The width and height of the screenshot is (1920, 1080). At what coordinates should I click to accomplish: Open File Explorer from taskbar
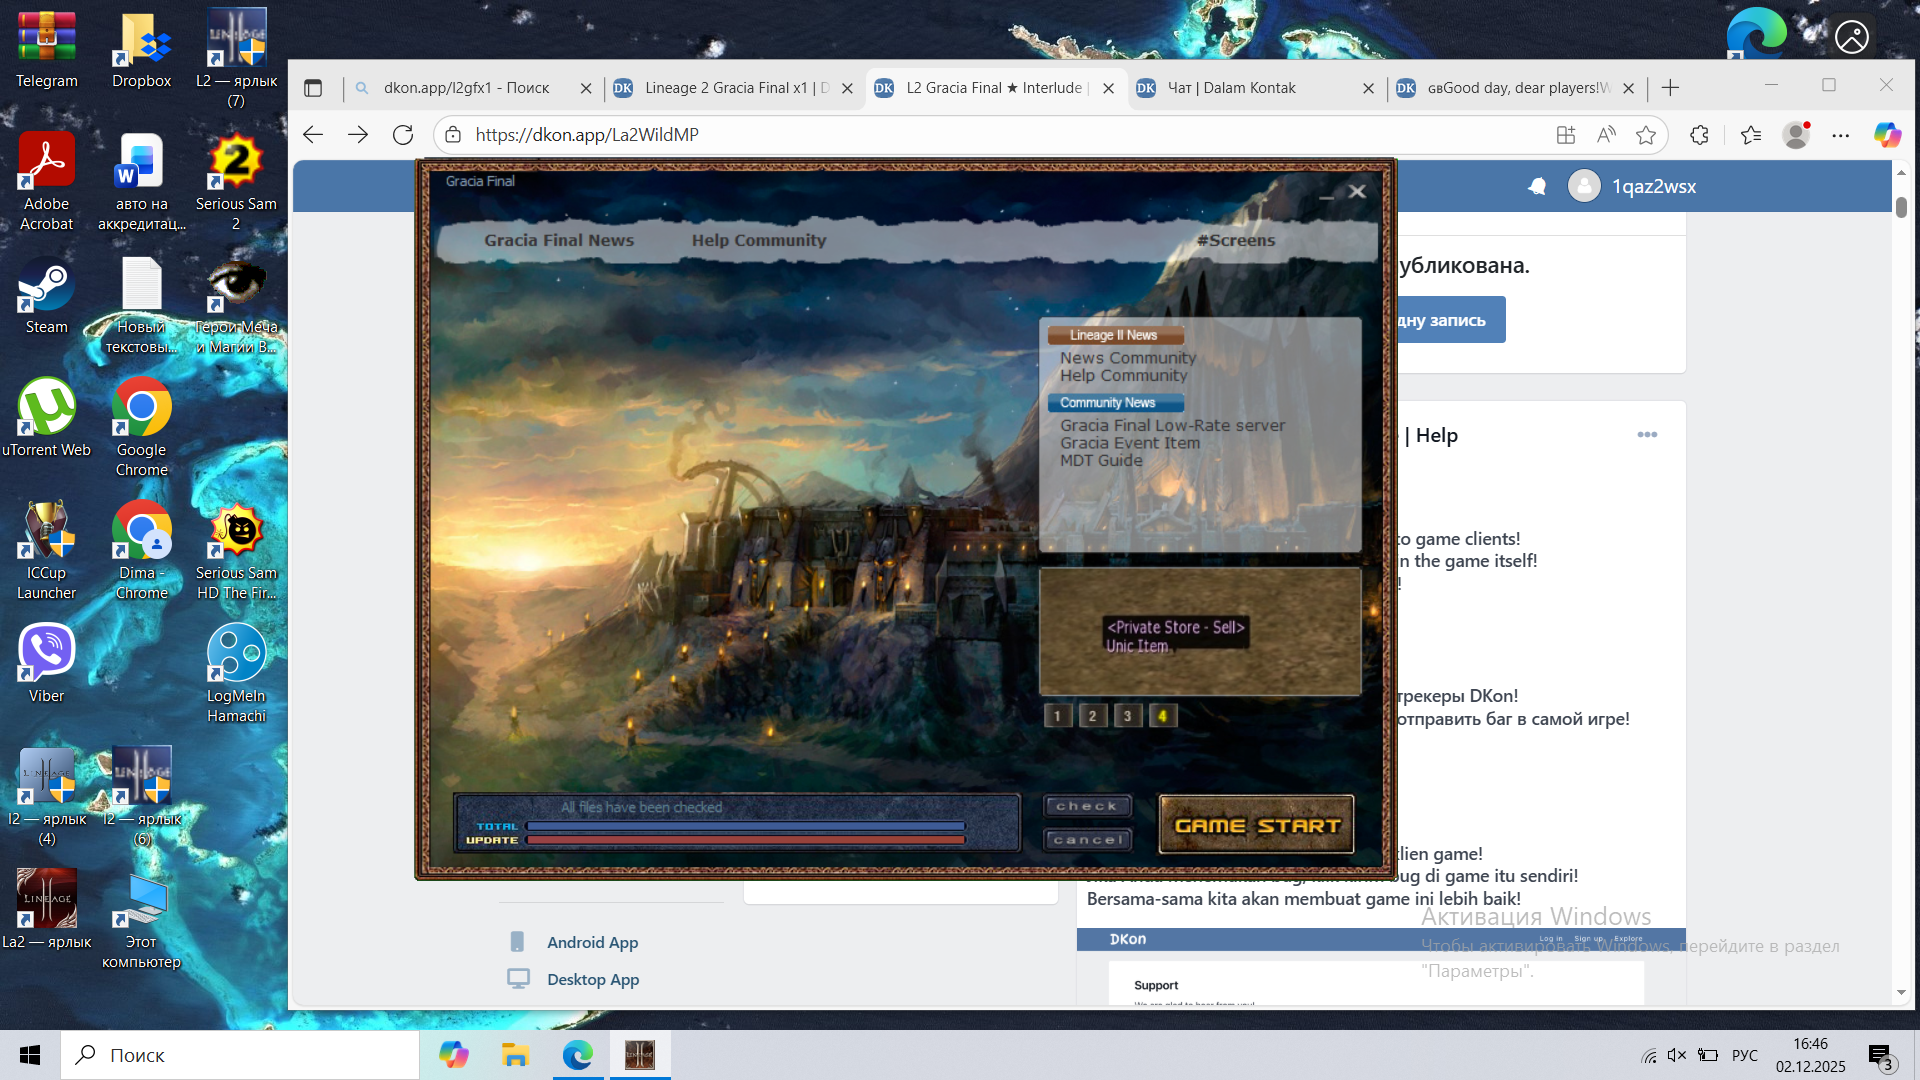515,1055
